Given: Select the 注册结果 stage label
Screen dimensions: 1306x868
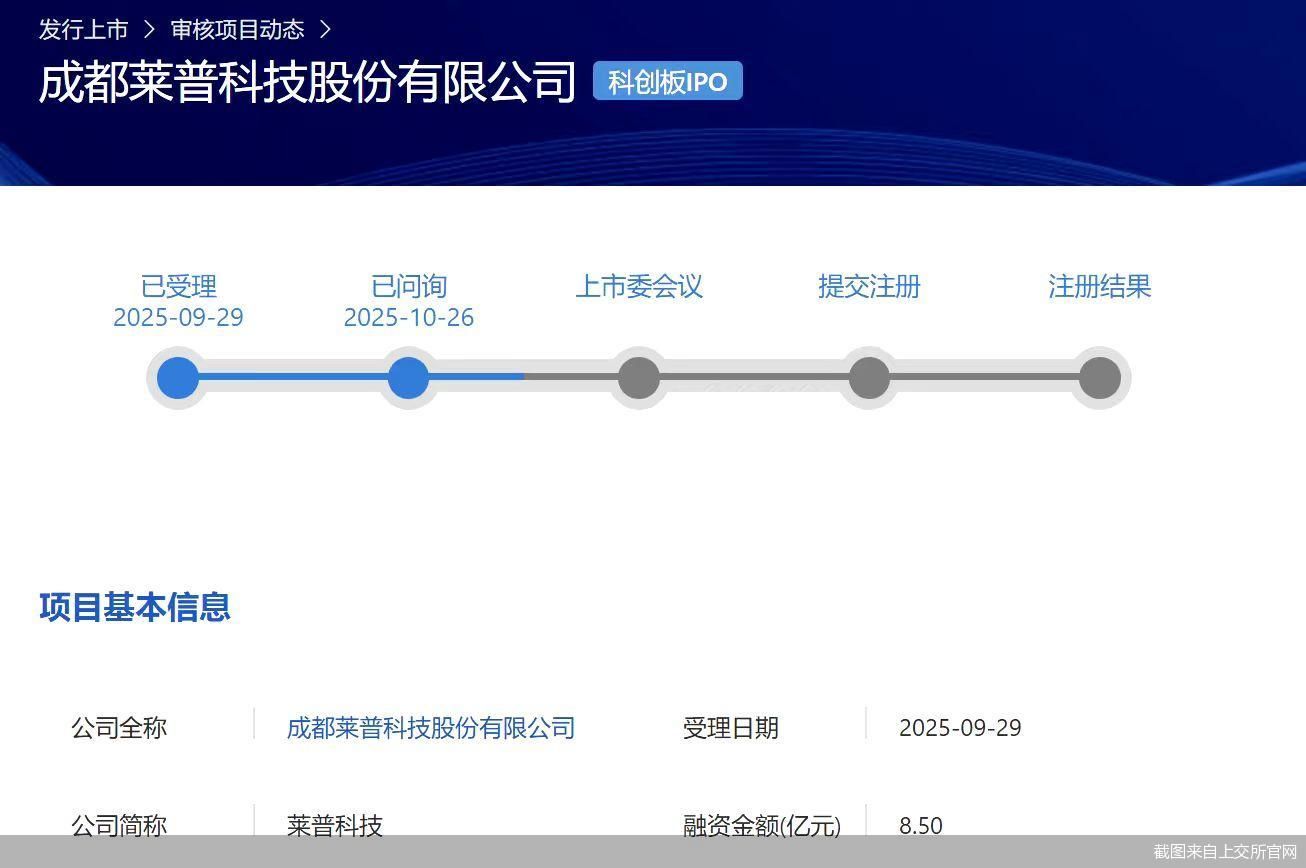Looking at the screenshot, I should [1099, 287].
